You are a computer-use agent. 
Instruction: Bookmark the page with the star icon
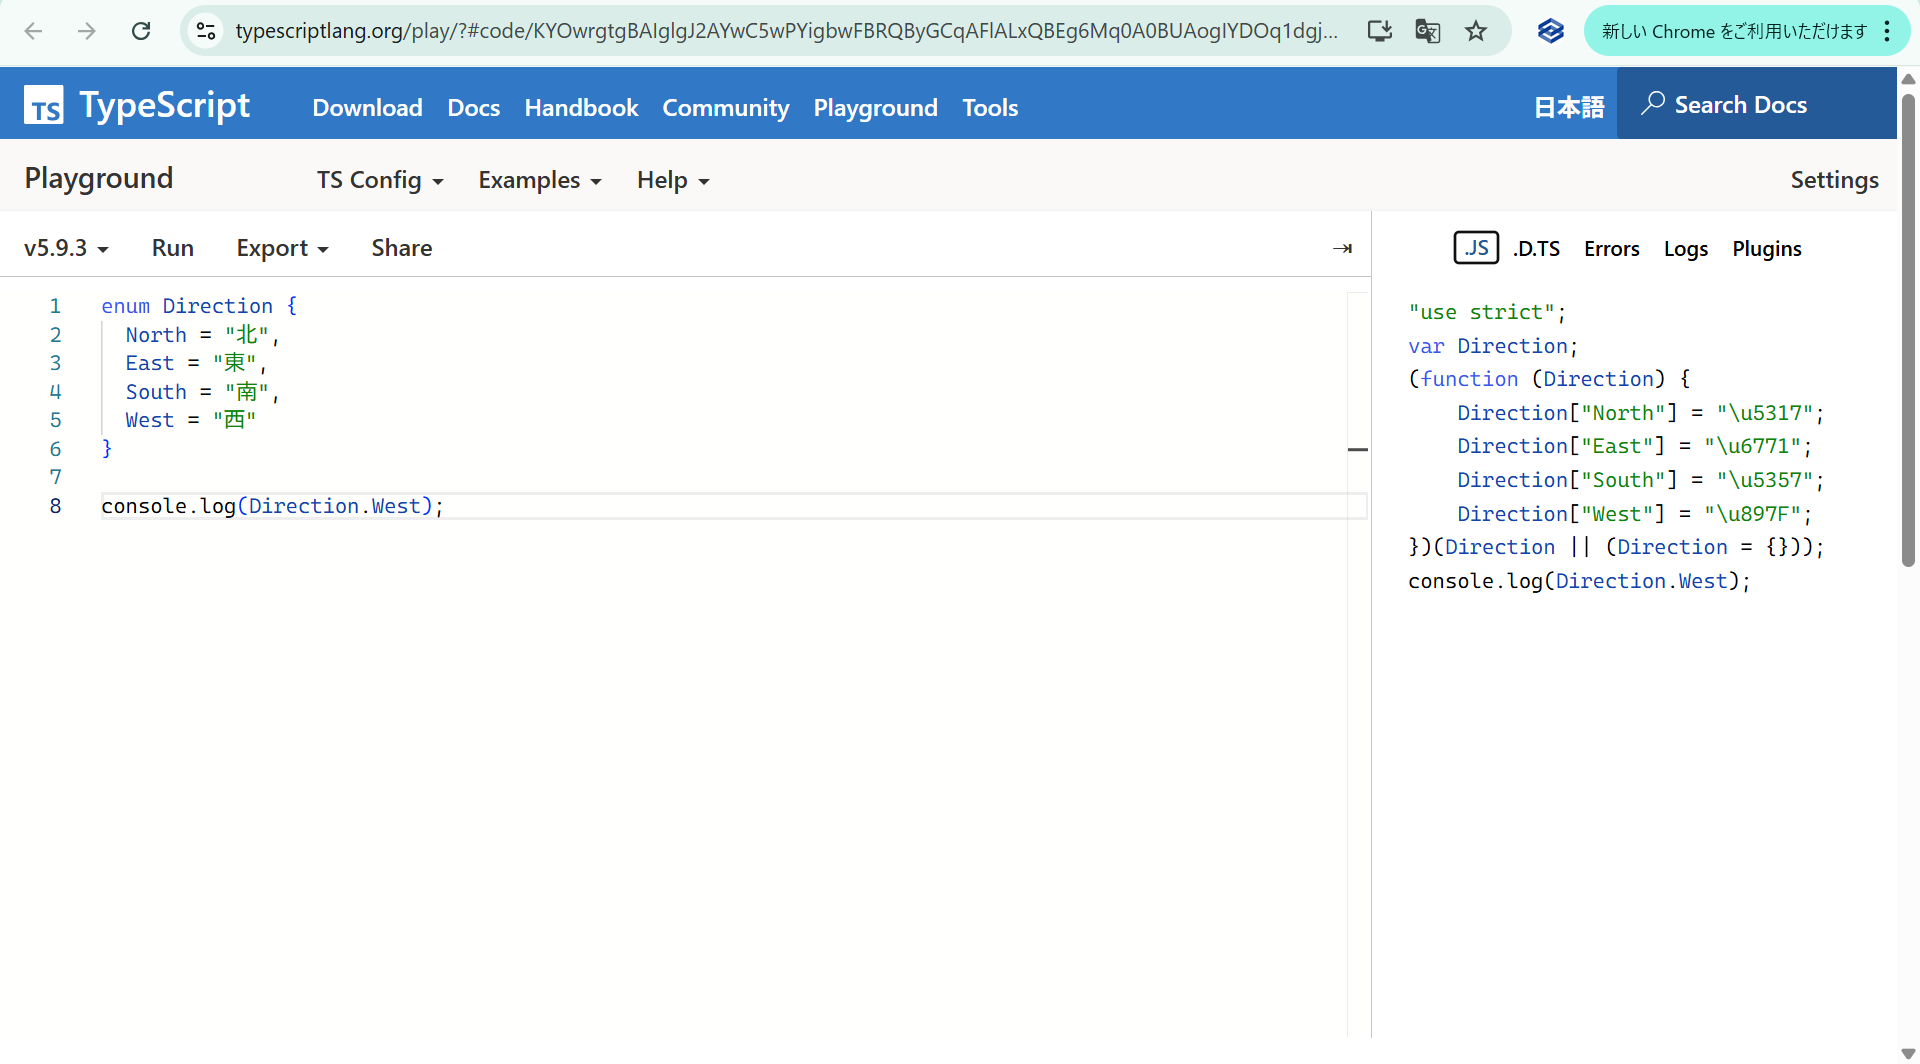[1476, 31]
